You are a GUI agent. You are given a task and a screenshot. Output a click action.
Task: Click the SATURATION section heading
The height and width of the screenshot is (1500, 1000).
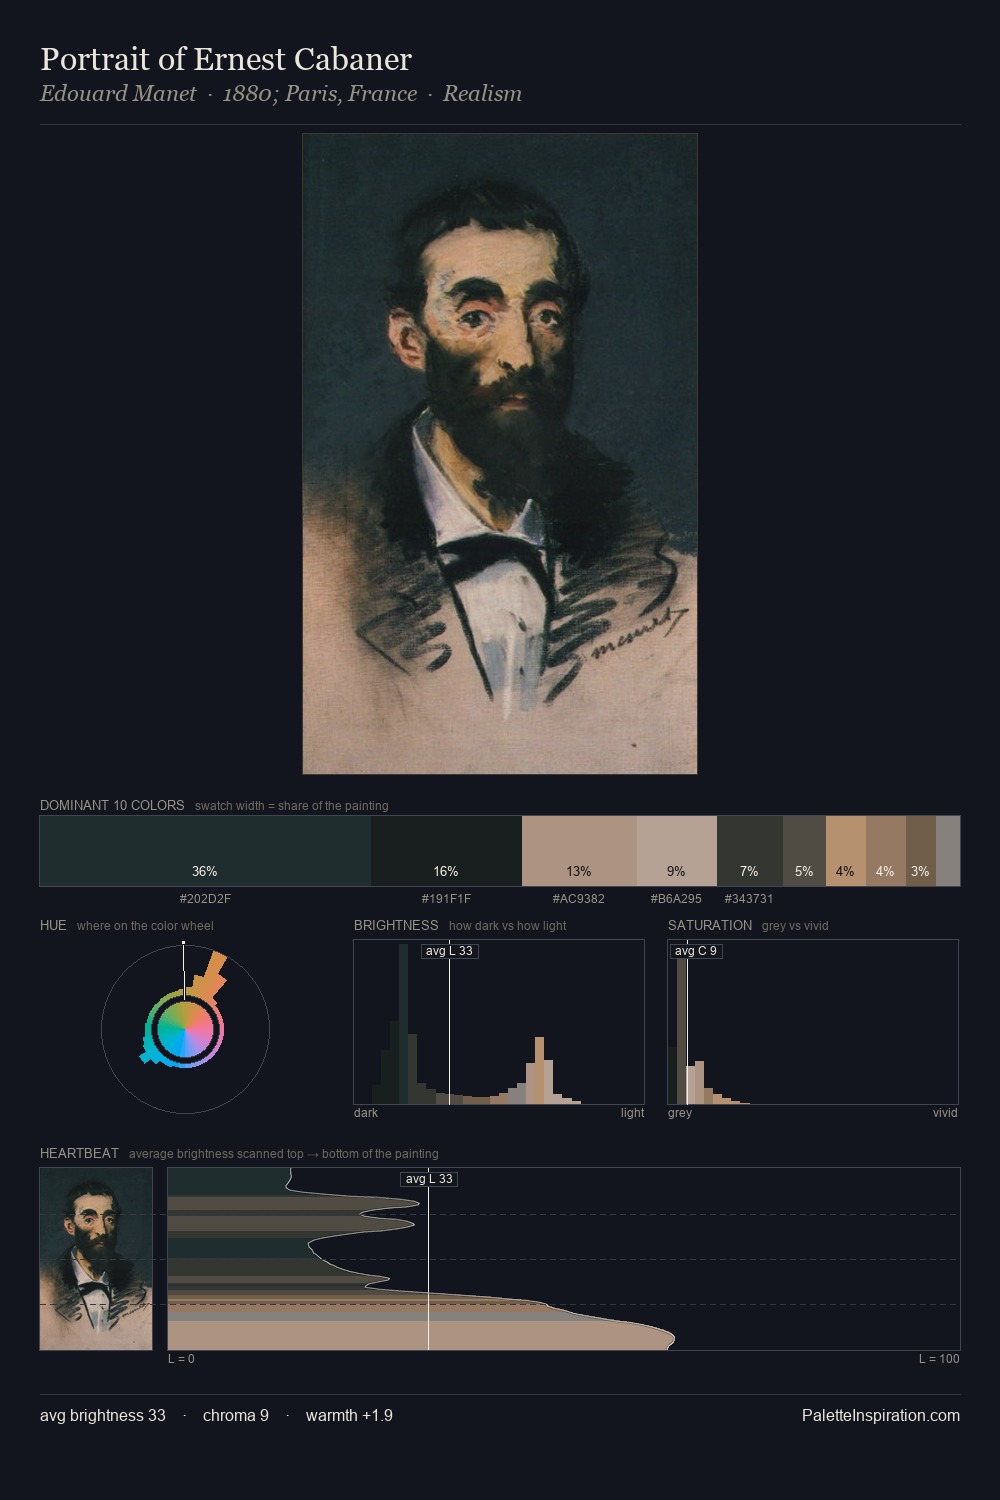[710, 925]
